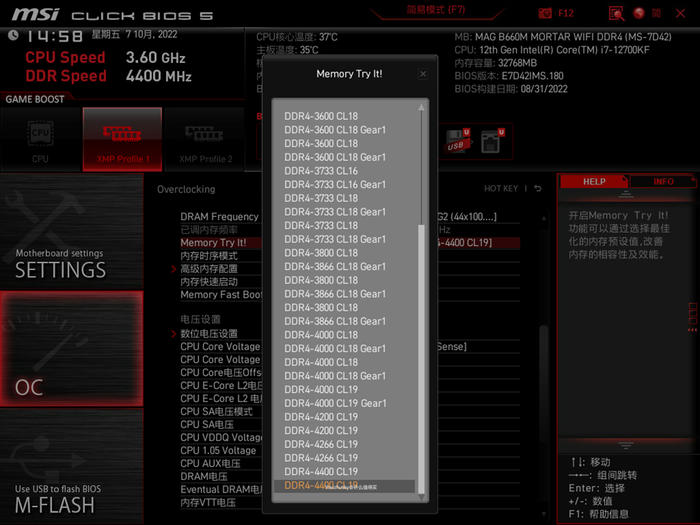Click the F12 screenshot camera icon
The image size is (700, 525).
click(545, 13)
